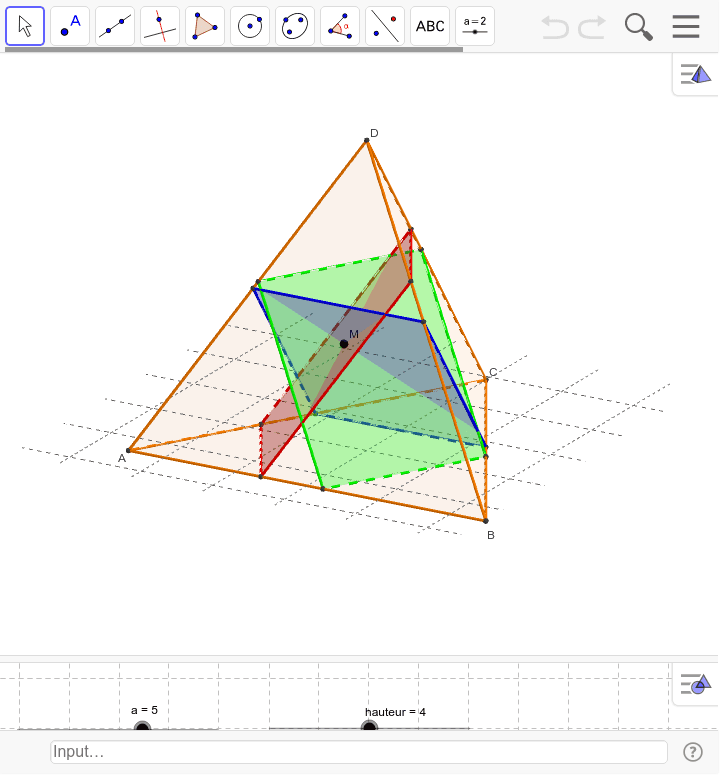Select the Point tool
The image size is (720, 775).
[x=70, y=26]
